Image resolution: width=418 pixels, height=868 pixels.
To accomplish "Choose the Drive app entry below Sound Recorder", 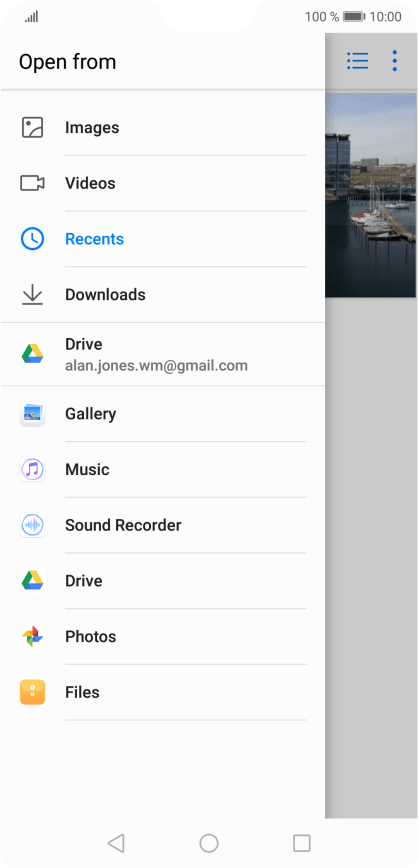I will (x=163, y=581).
